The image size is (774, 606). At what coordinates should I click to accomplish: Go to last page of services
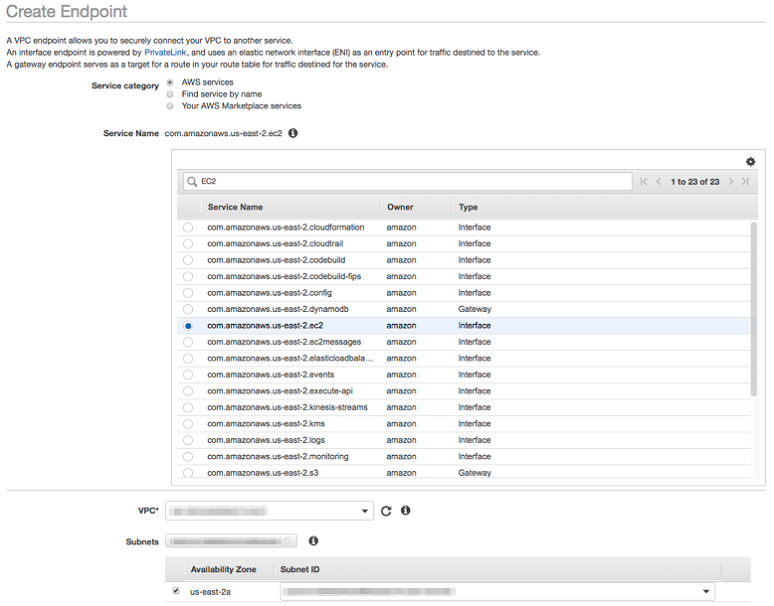(745, 182)
